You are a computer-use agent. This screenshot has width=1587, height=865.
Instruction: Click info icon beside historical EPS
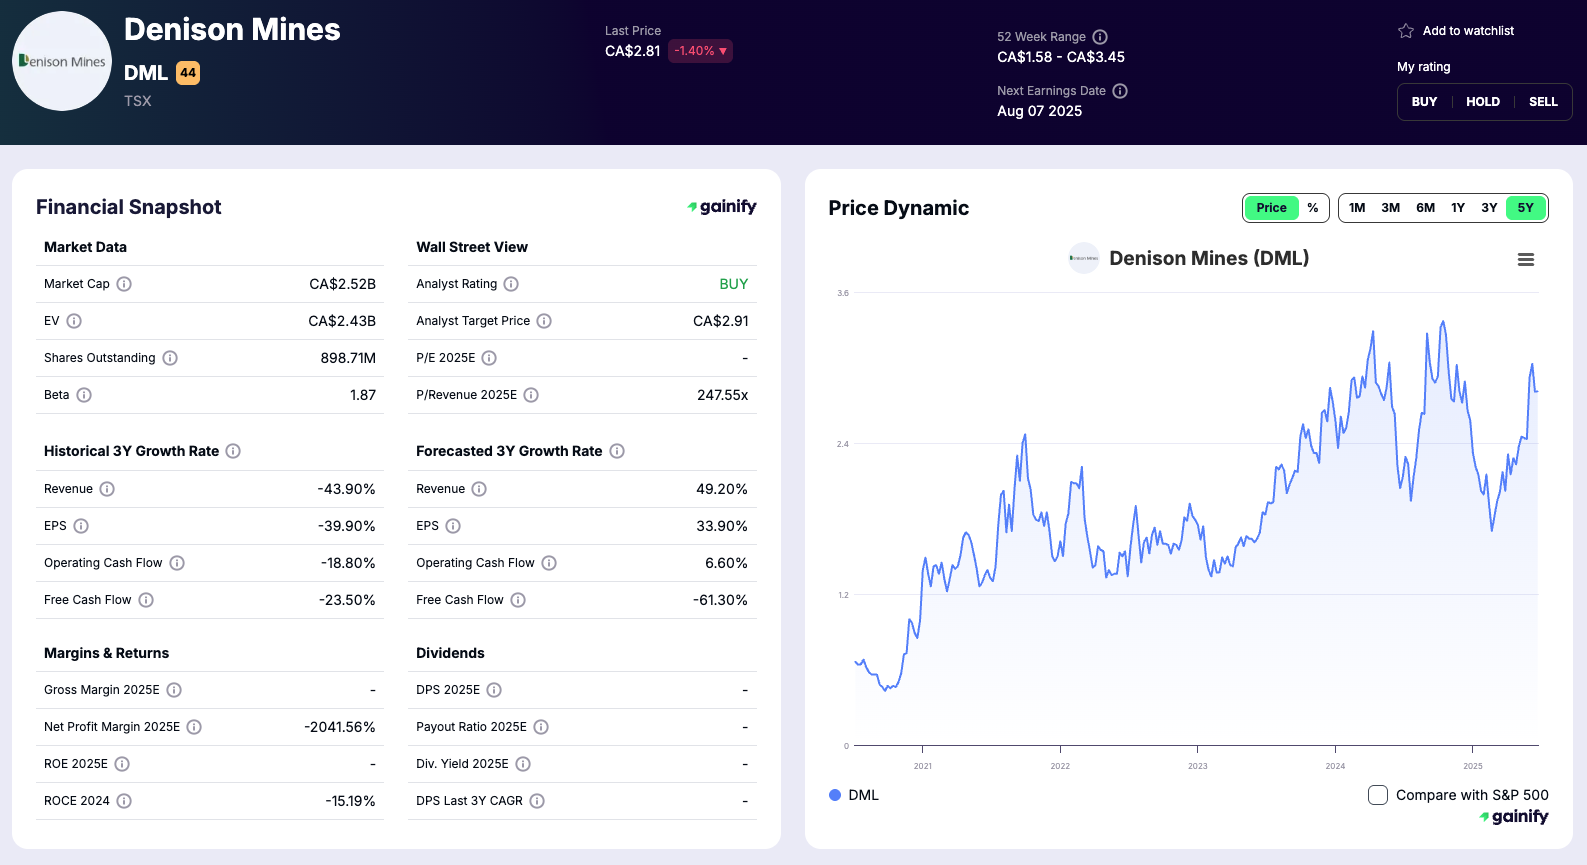(81, 526)
